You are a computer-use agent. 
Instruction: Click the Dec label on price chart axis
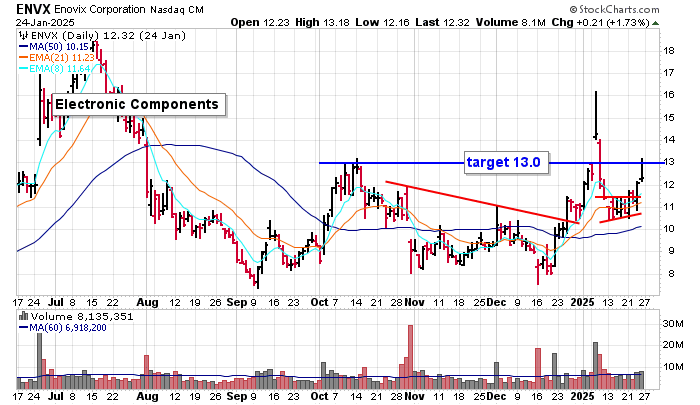click(496, 302)
